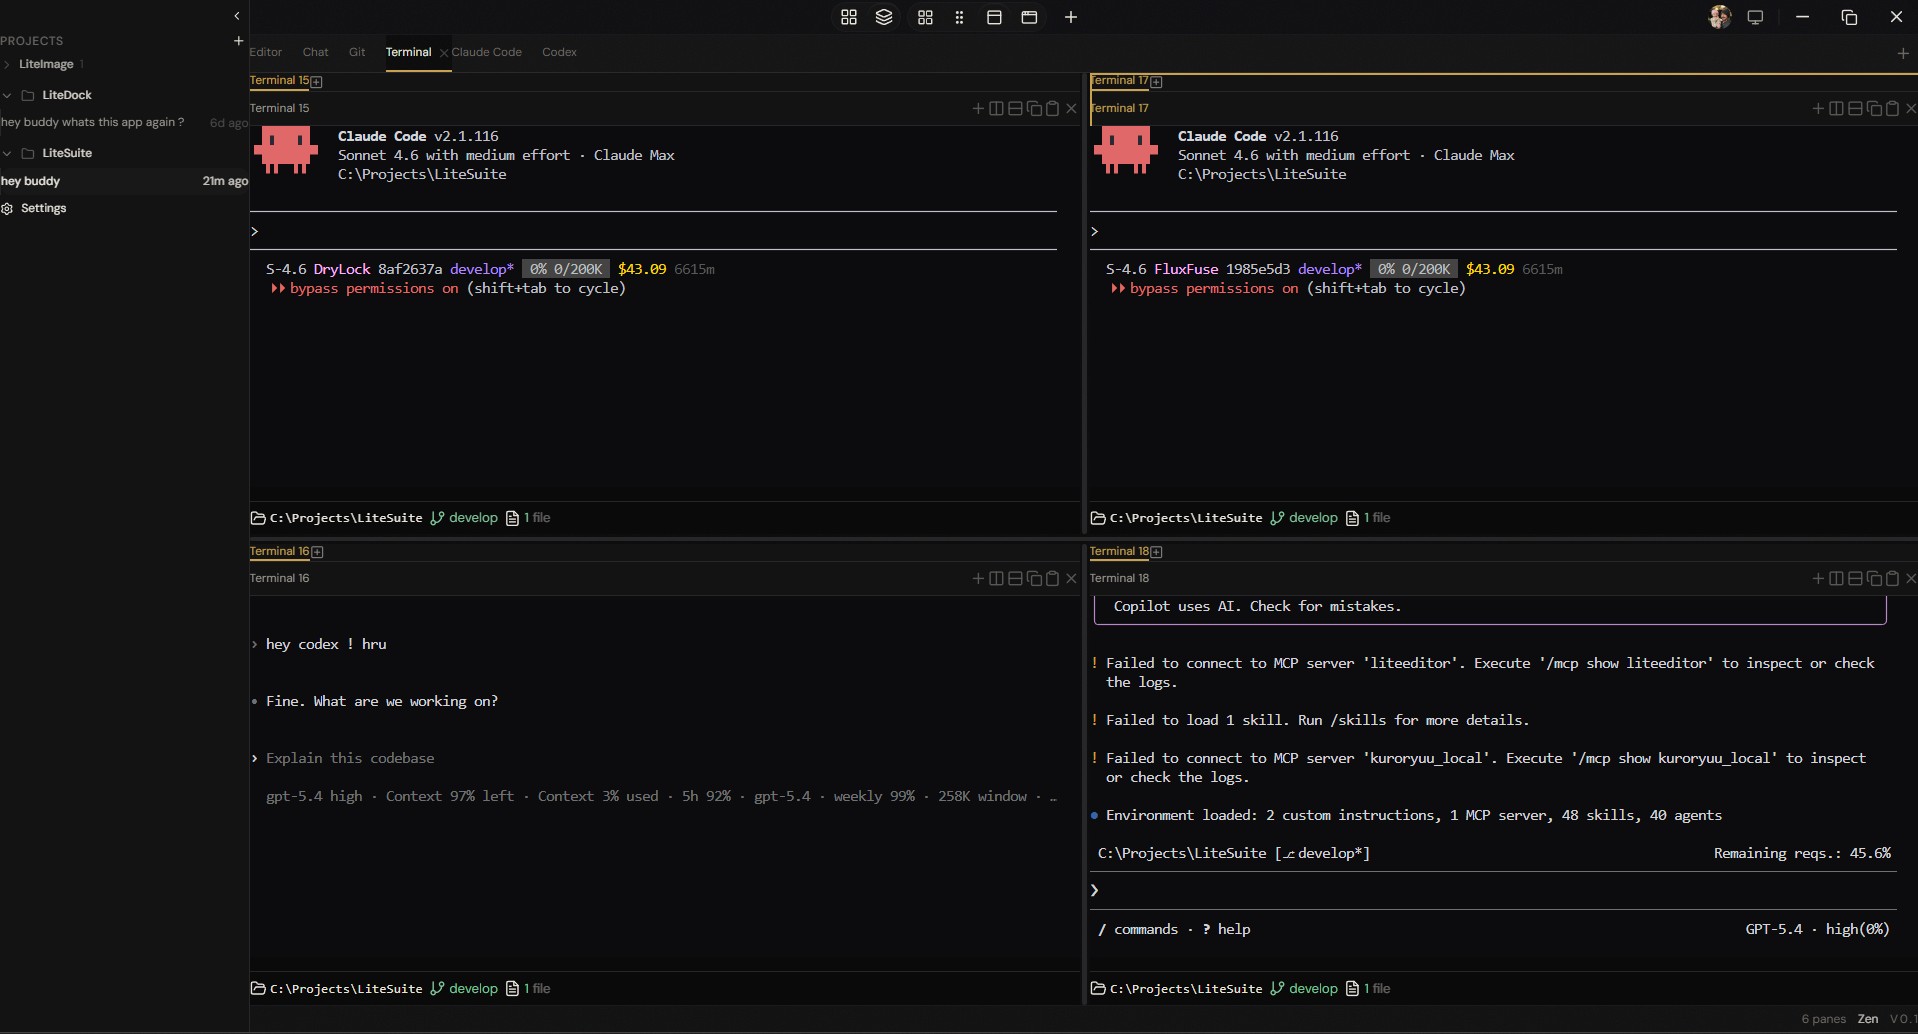The image size is (1918, 1034).
Task: Split Terminal 18 vertically with the split icon
Action: 1837,579
